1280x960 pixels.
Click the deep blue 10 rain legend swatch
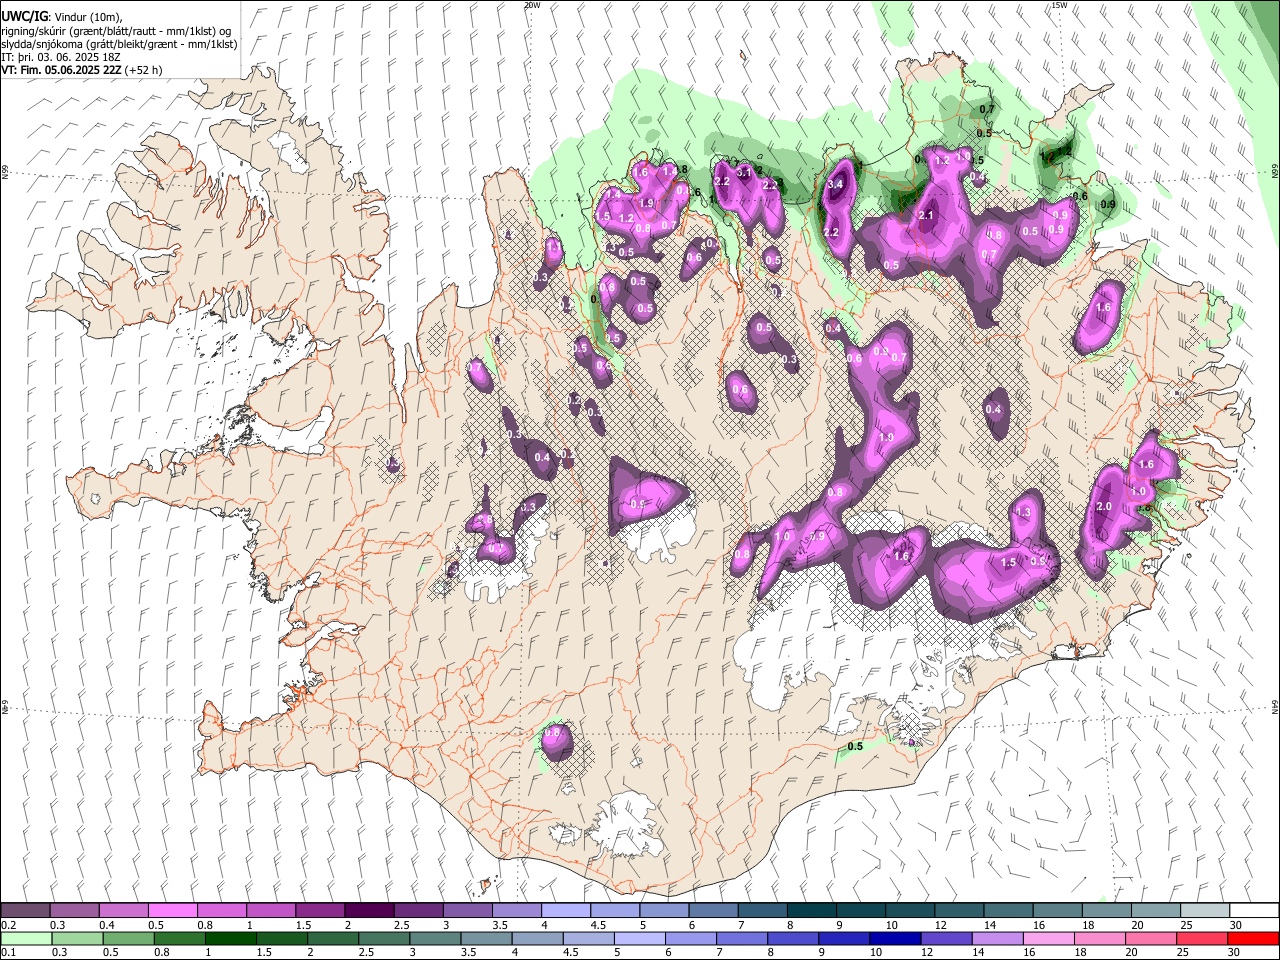coord(895,938)
